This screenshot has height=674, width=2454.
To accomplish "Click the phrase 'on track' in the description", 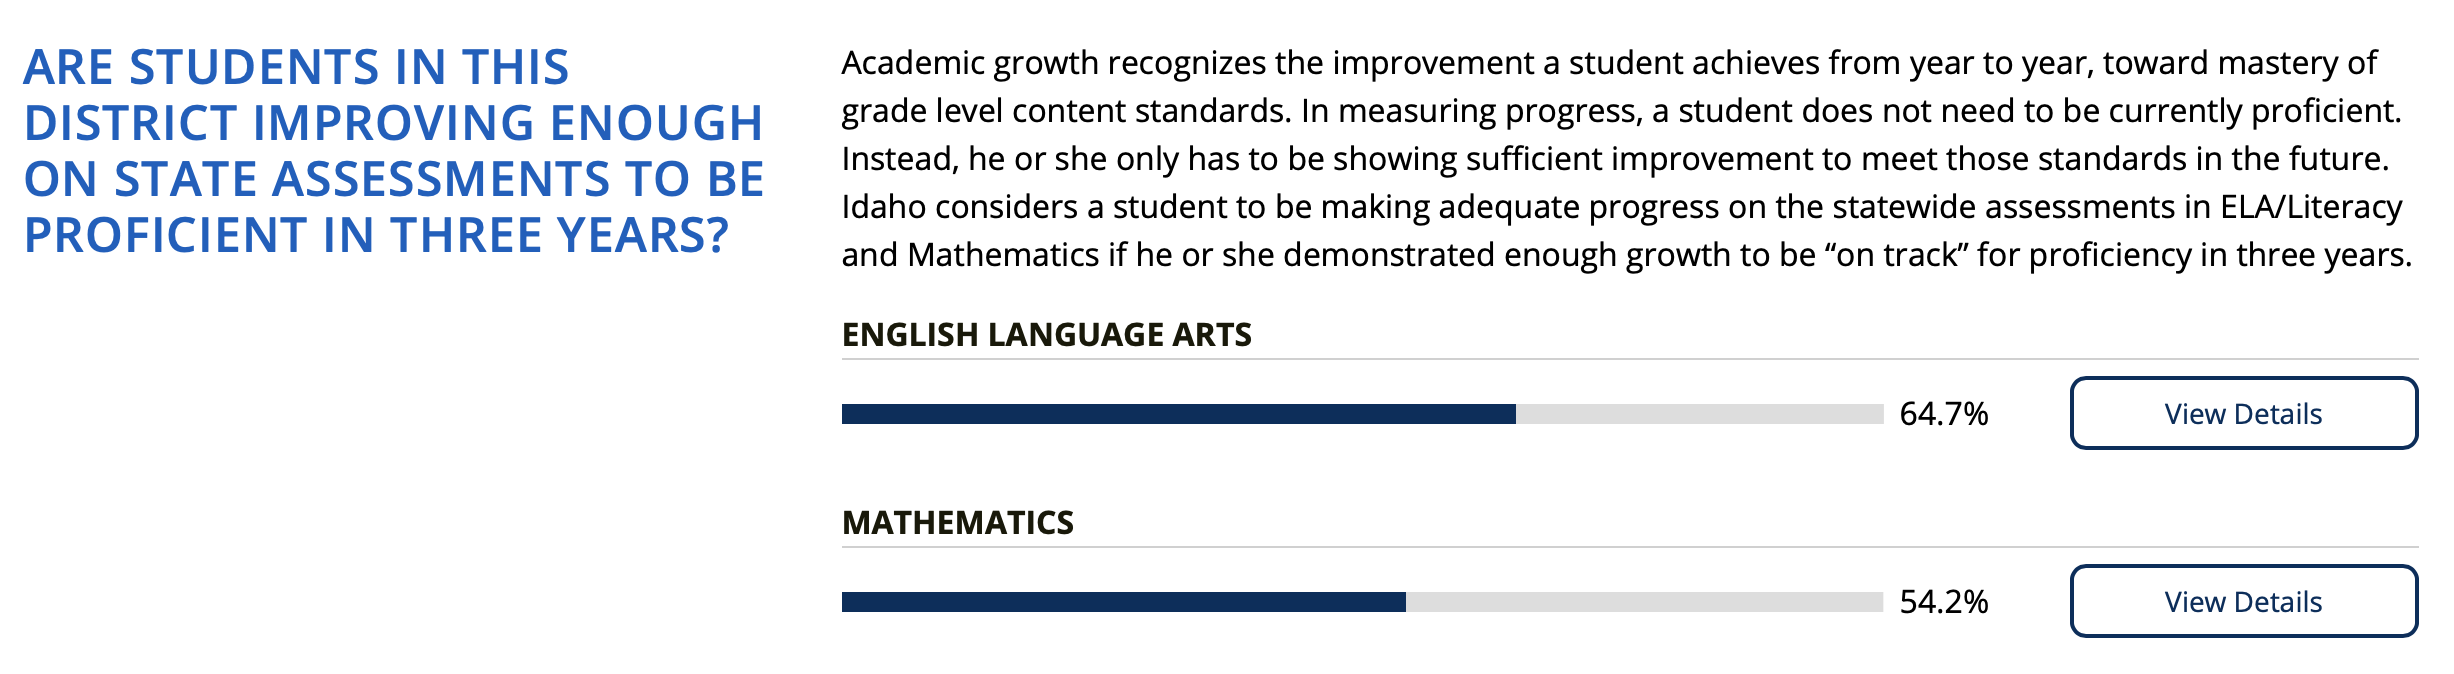I will point(1896,255).
